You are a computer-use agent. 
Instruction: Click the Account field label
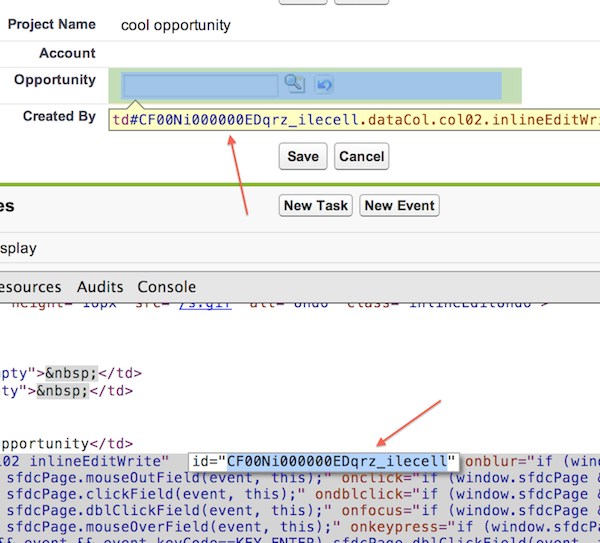point(67,53)
